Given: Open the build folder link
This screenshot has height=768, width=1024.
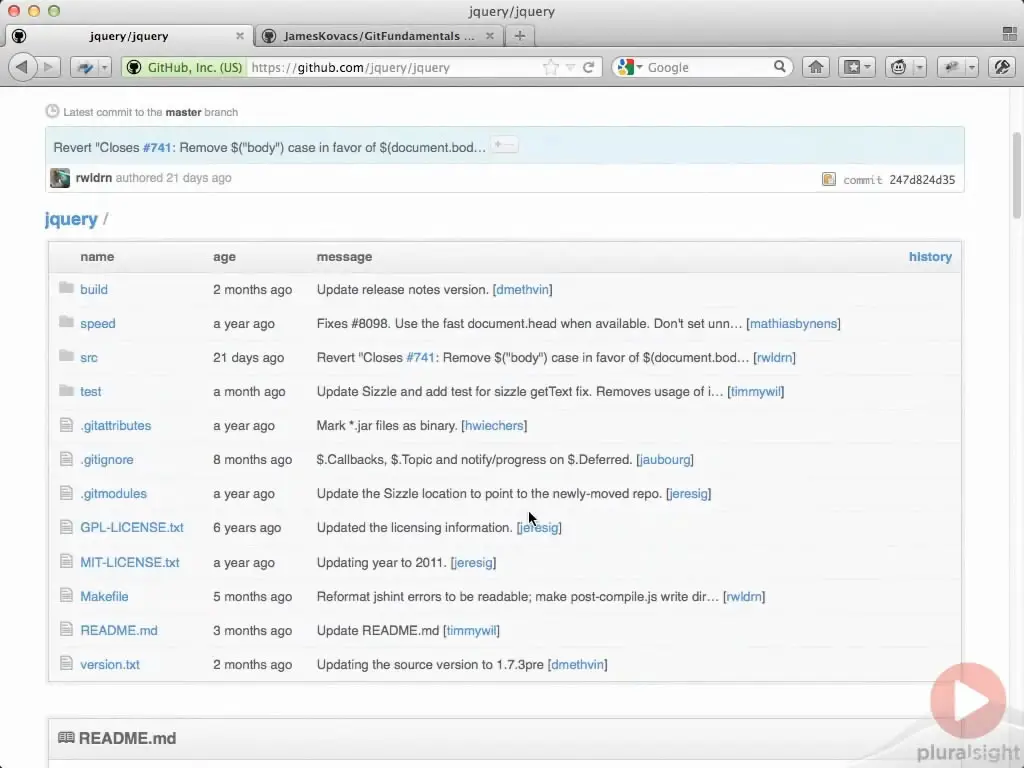Looking at the screenshot, I should [94, 289].
